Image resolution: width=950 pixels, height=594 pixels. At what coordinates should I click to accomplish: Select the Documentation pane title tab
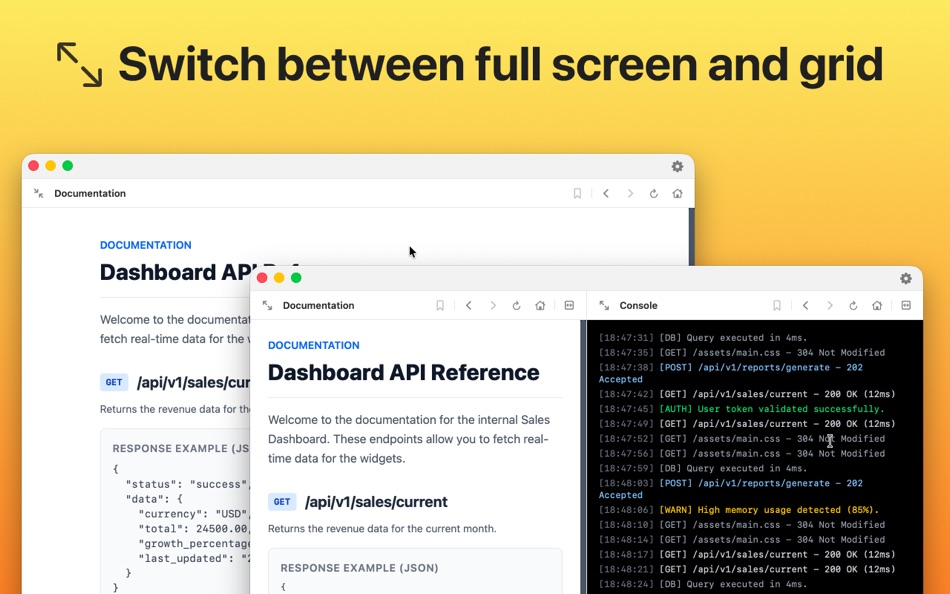(318, 305)
